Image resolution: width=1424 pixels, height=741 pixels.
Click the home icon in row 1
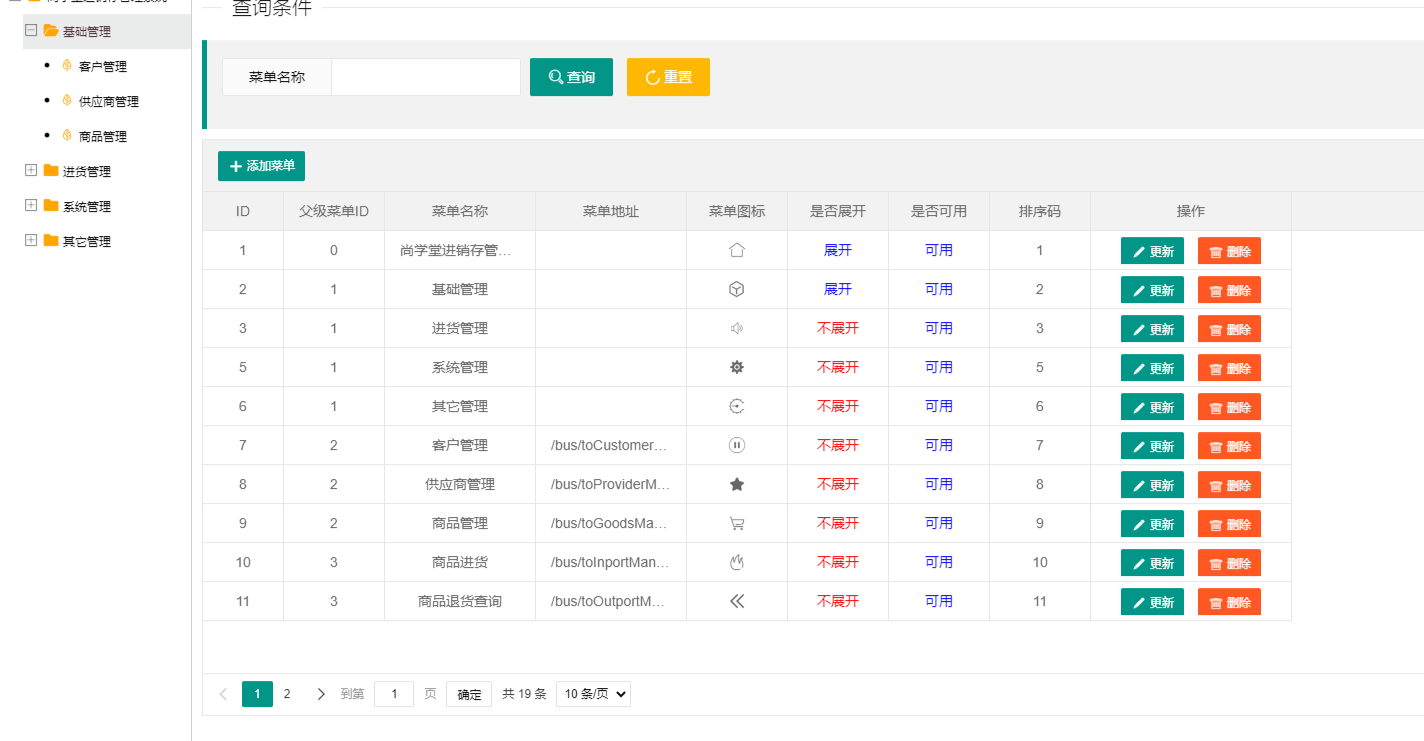point(737,250)
